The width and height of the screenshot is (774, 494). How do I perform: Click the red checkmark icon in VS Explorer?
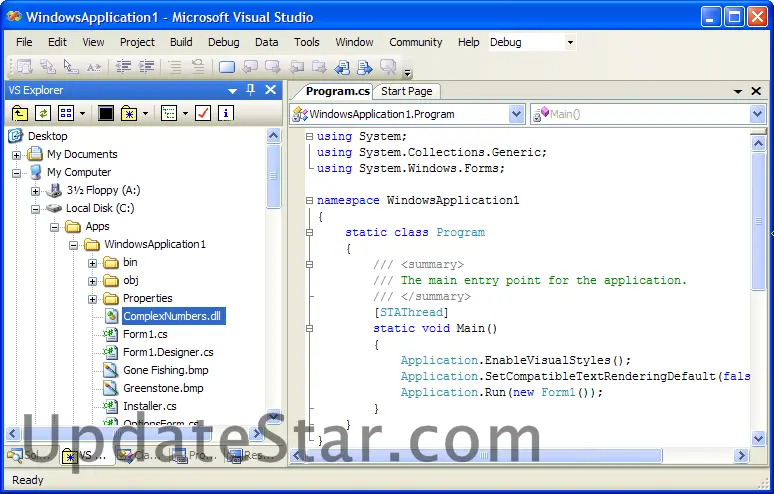[203, 114]
